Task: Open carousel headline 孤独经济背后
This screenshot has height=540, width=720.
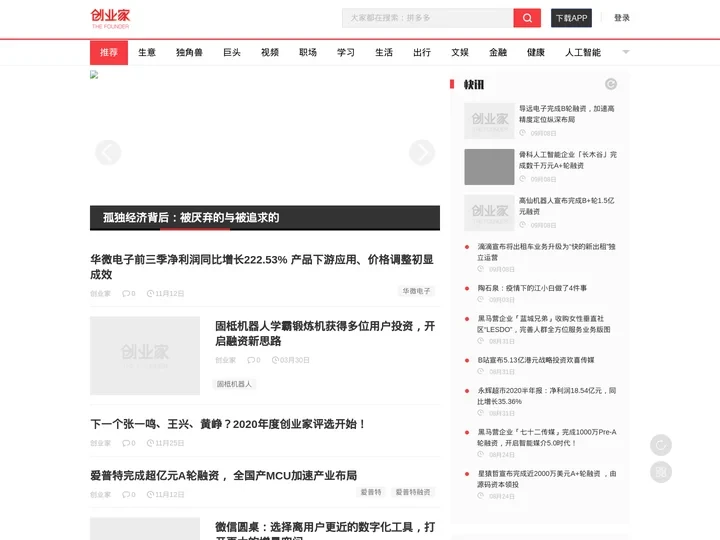Action: tap(191, 217)
